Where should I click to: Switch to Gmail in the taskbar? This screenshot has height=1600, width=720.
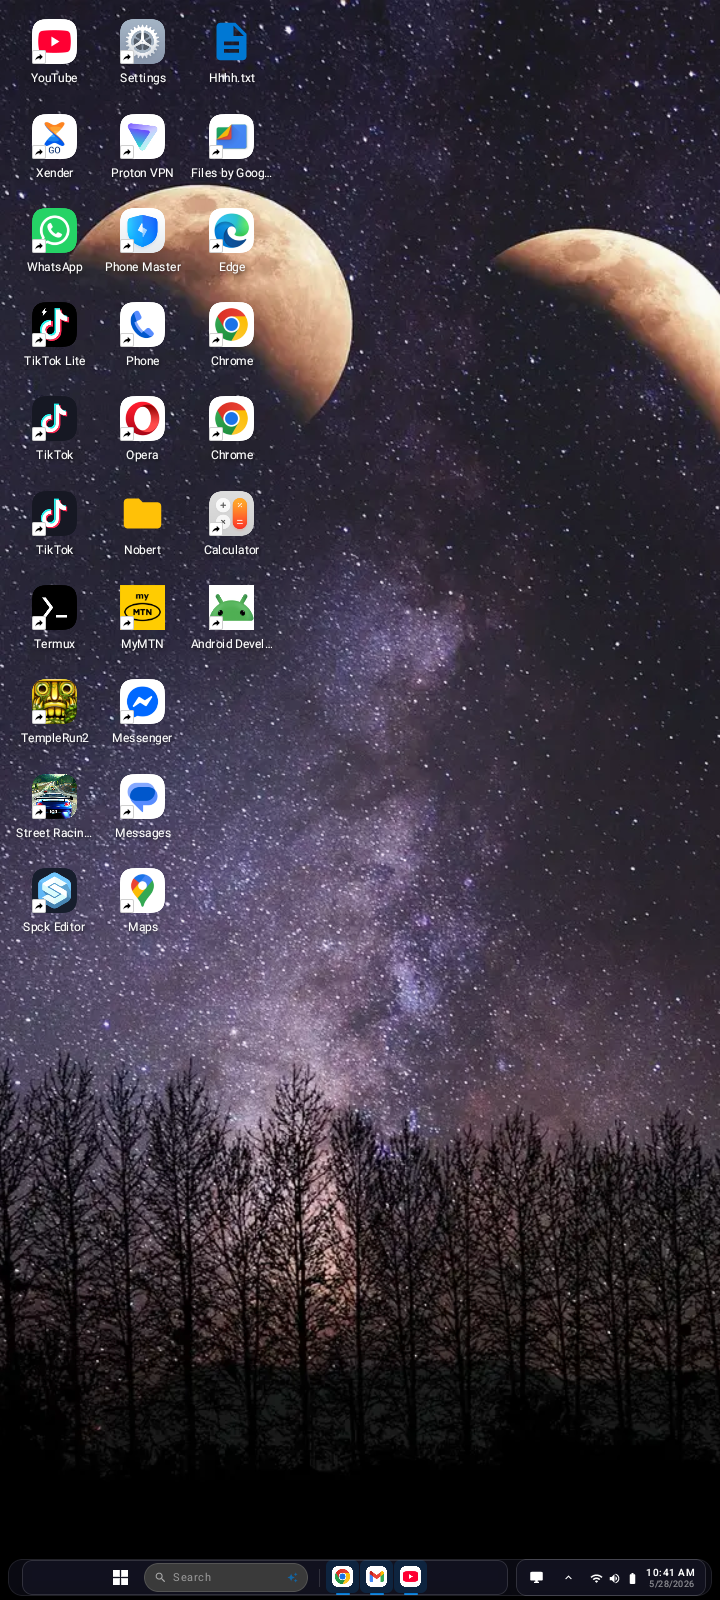point(376,1577)
